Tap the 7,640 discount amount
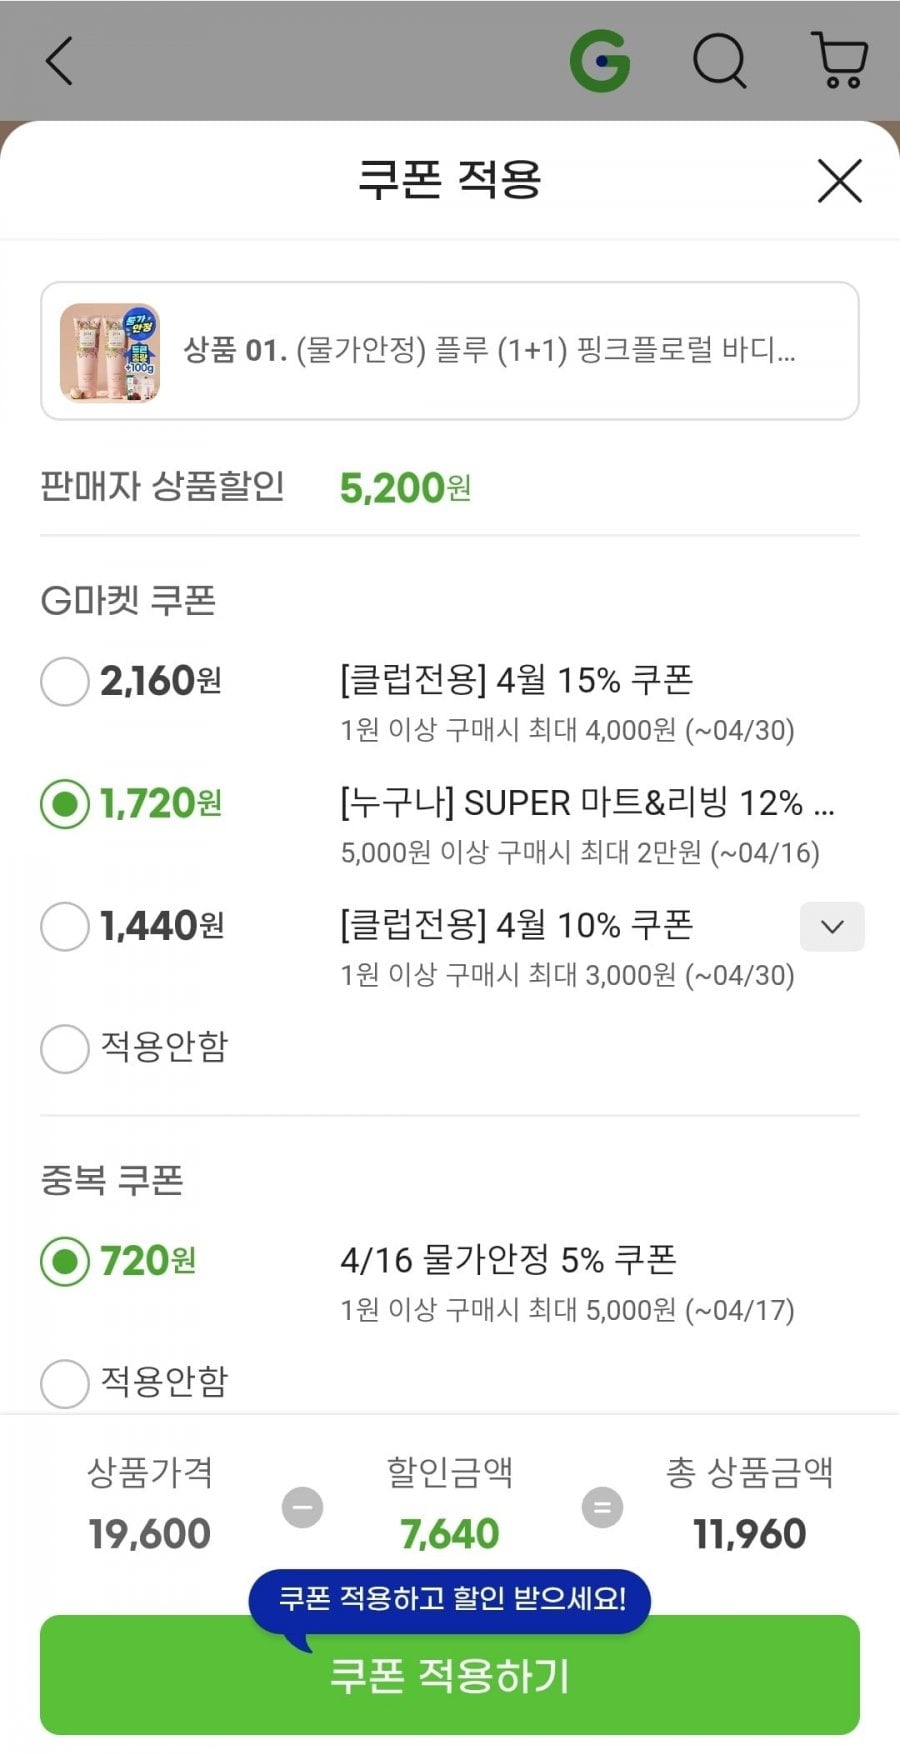900x1755 pixels. coord(450,1533)
